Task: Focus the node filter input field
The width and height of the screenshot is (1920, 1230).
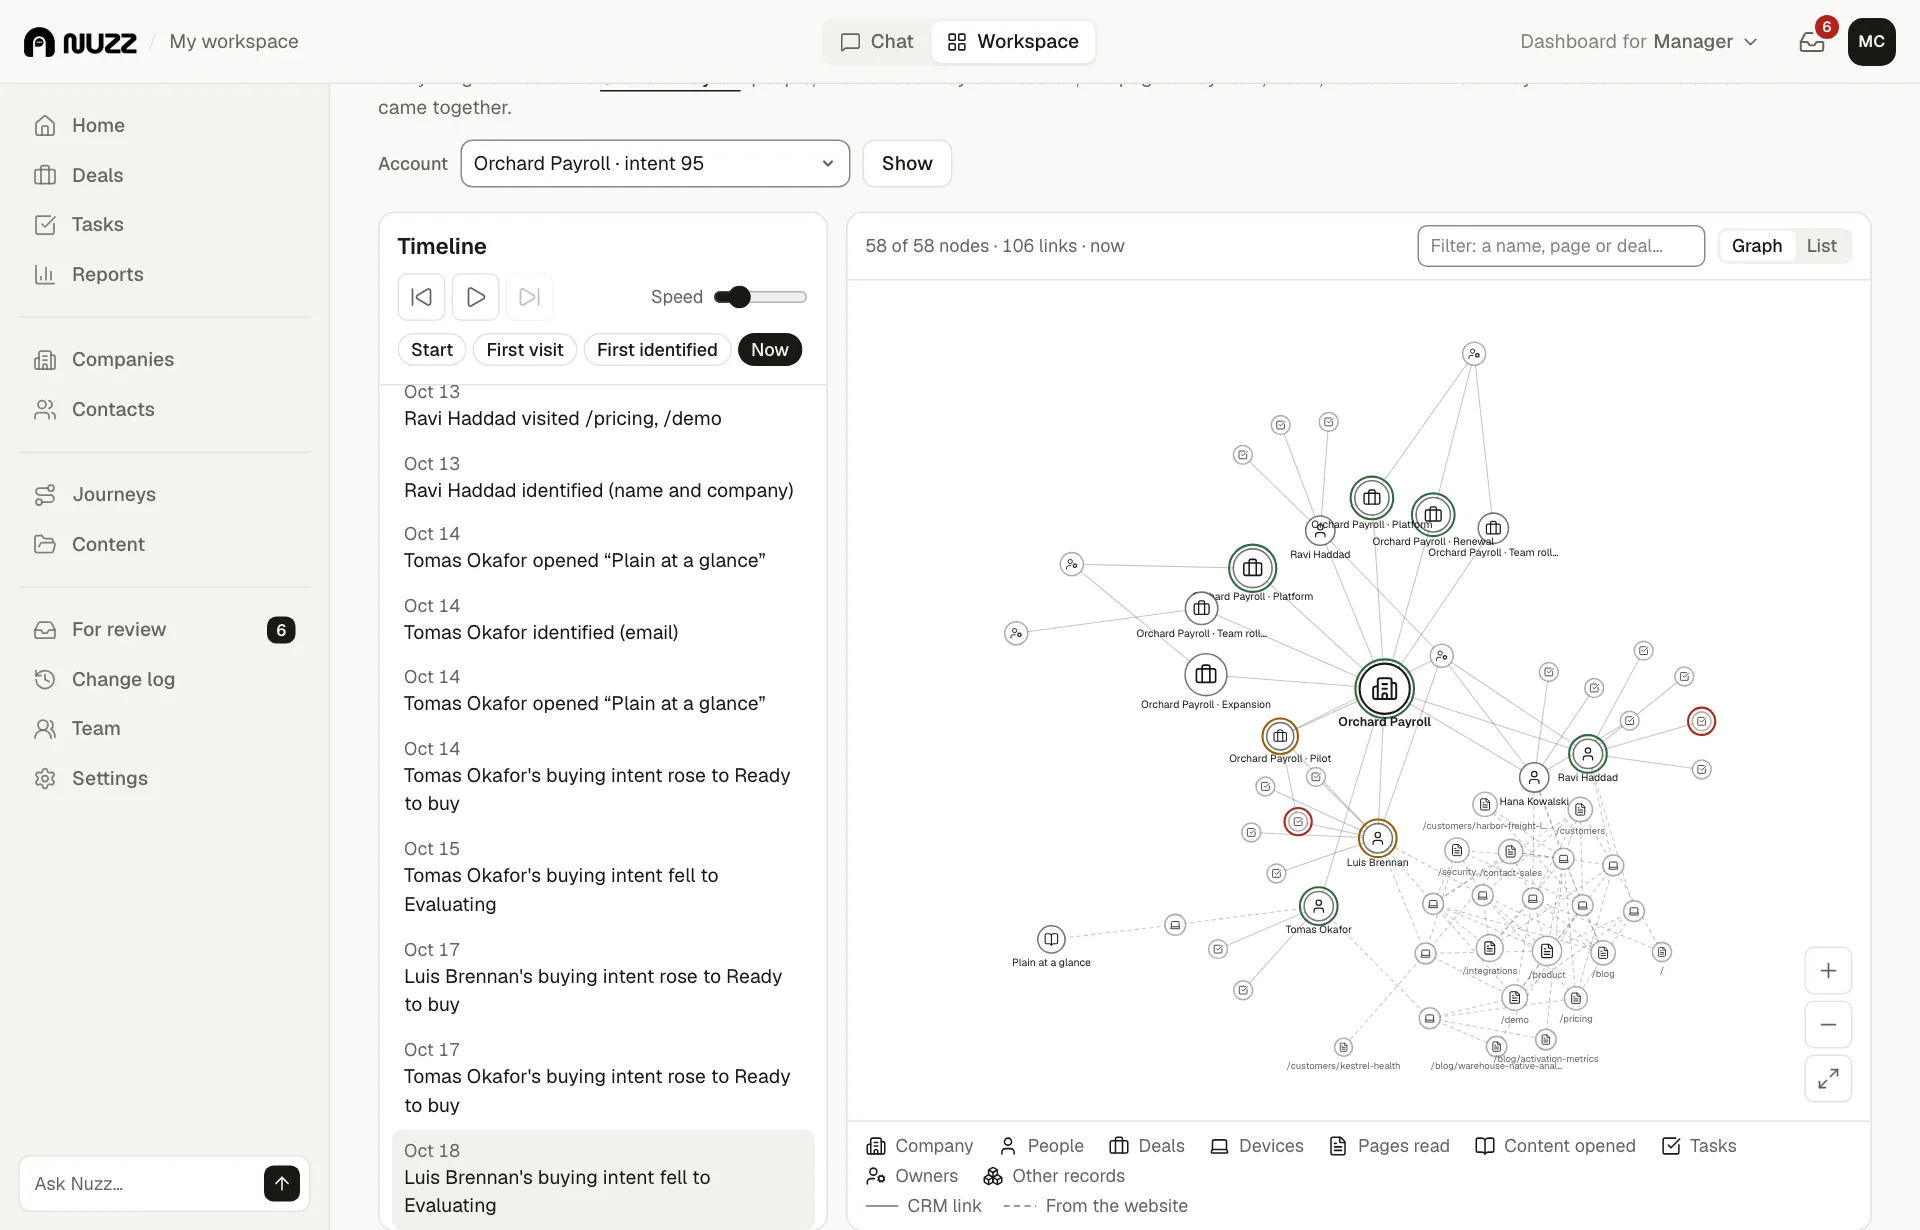Action: pos(1561,246)
